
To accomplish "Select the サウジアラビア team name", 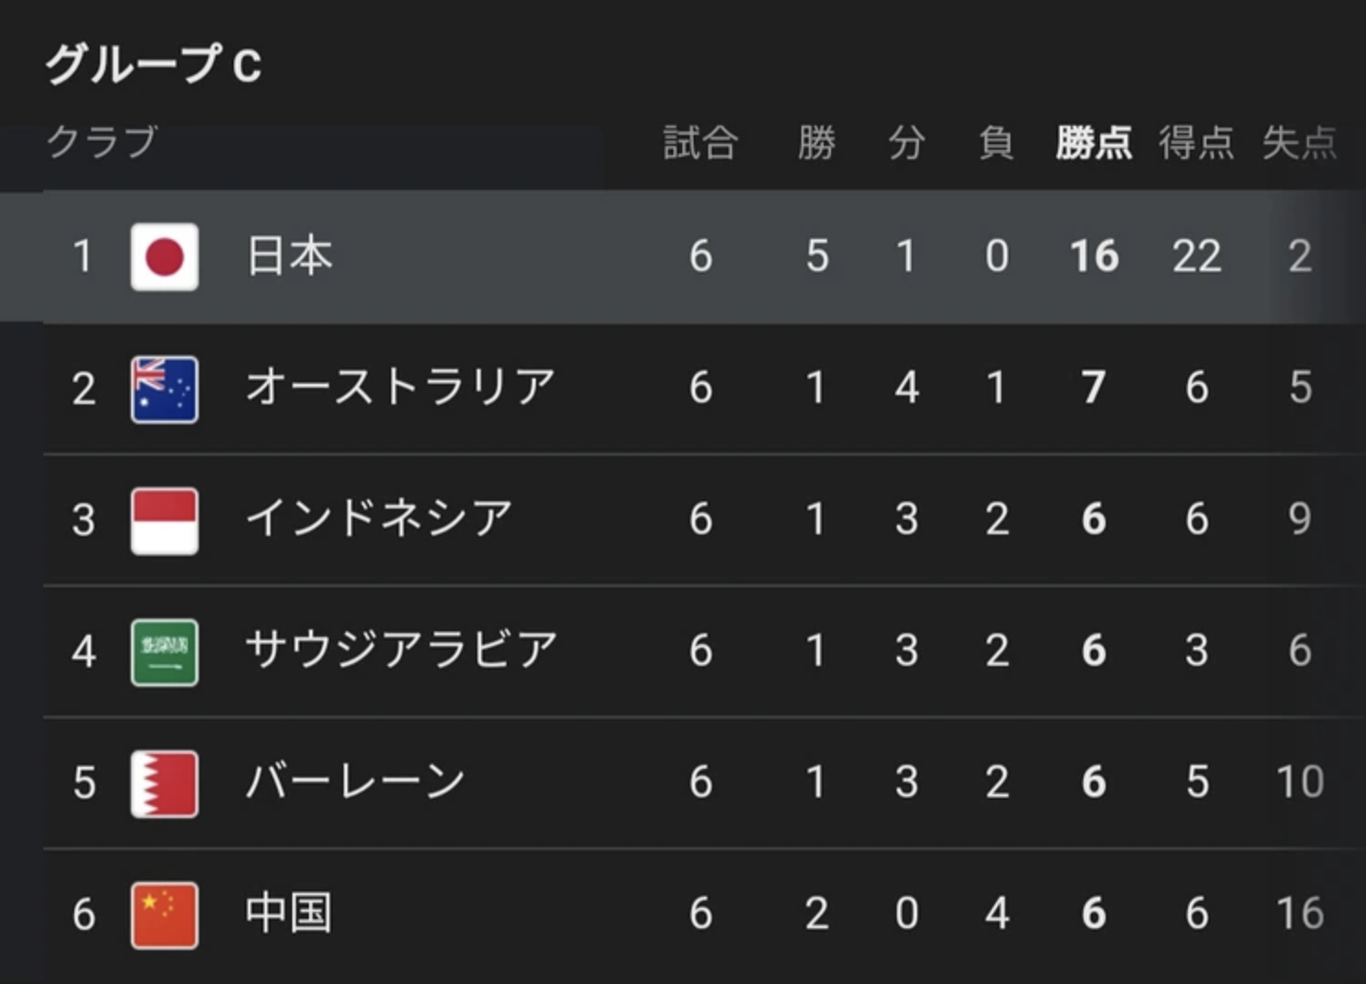I will click(x=401, y=650).
